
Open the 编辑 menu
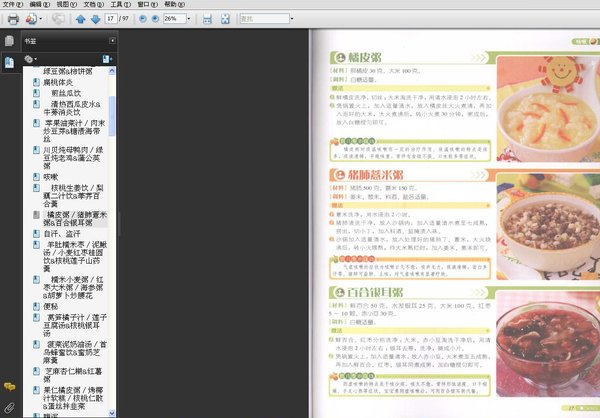click(40, 4)
